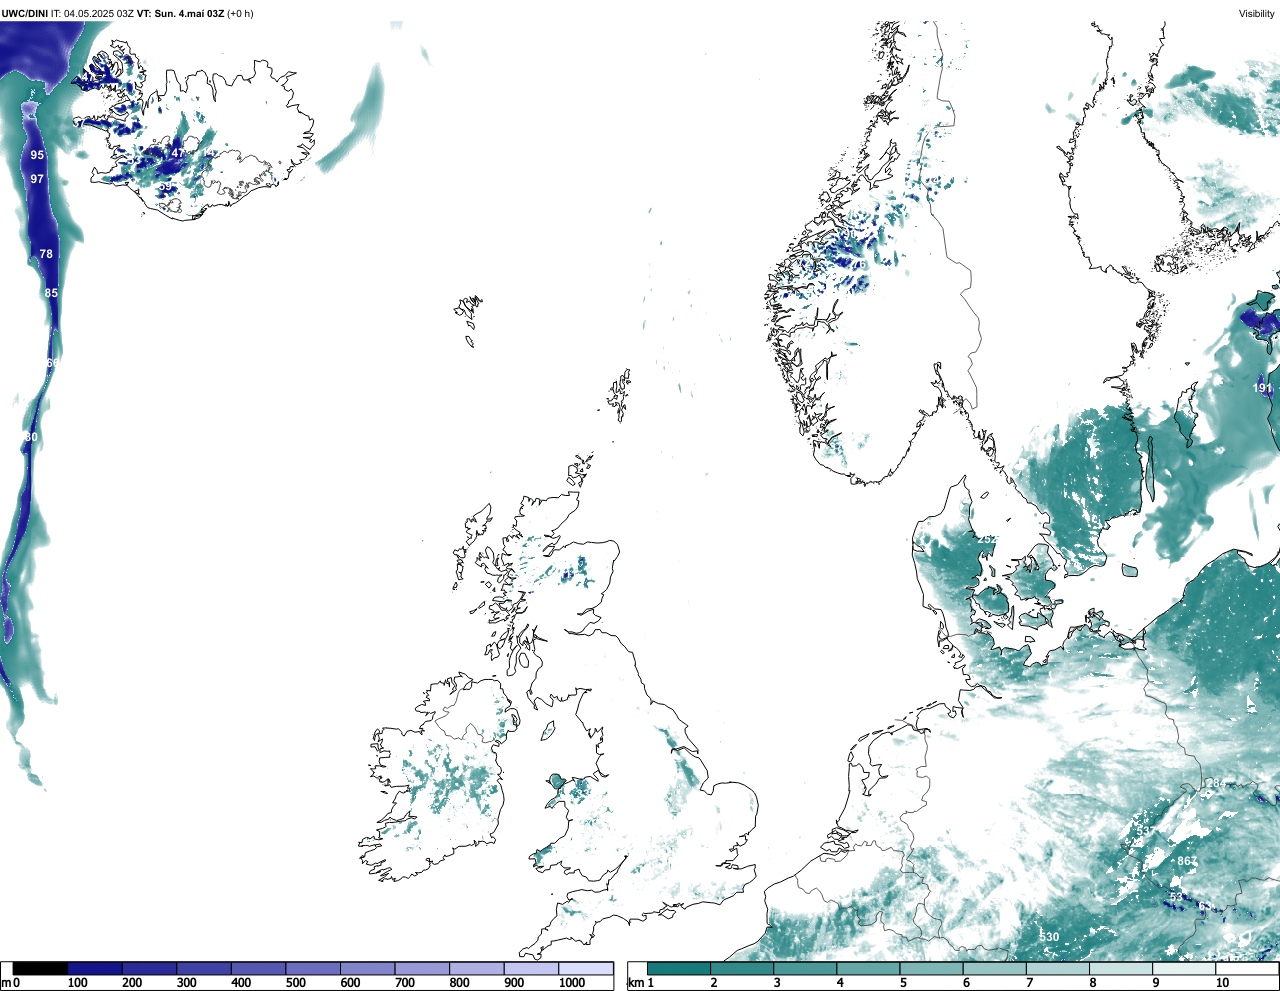The height and width of the screenshot is (991, 1280).
Task: Pick the 5–6 km teal legend segment
Action: pos(931,968)
